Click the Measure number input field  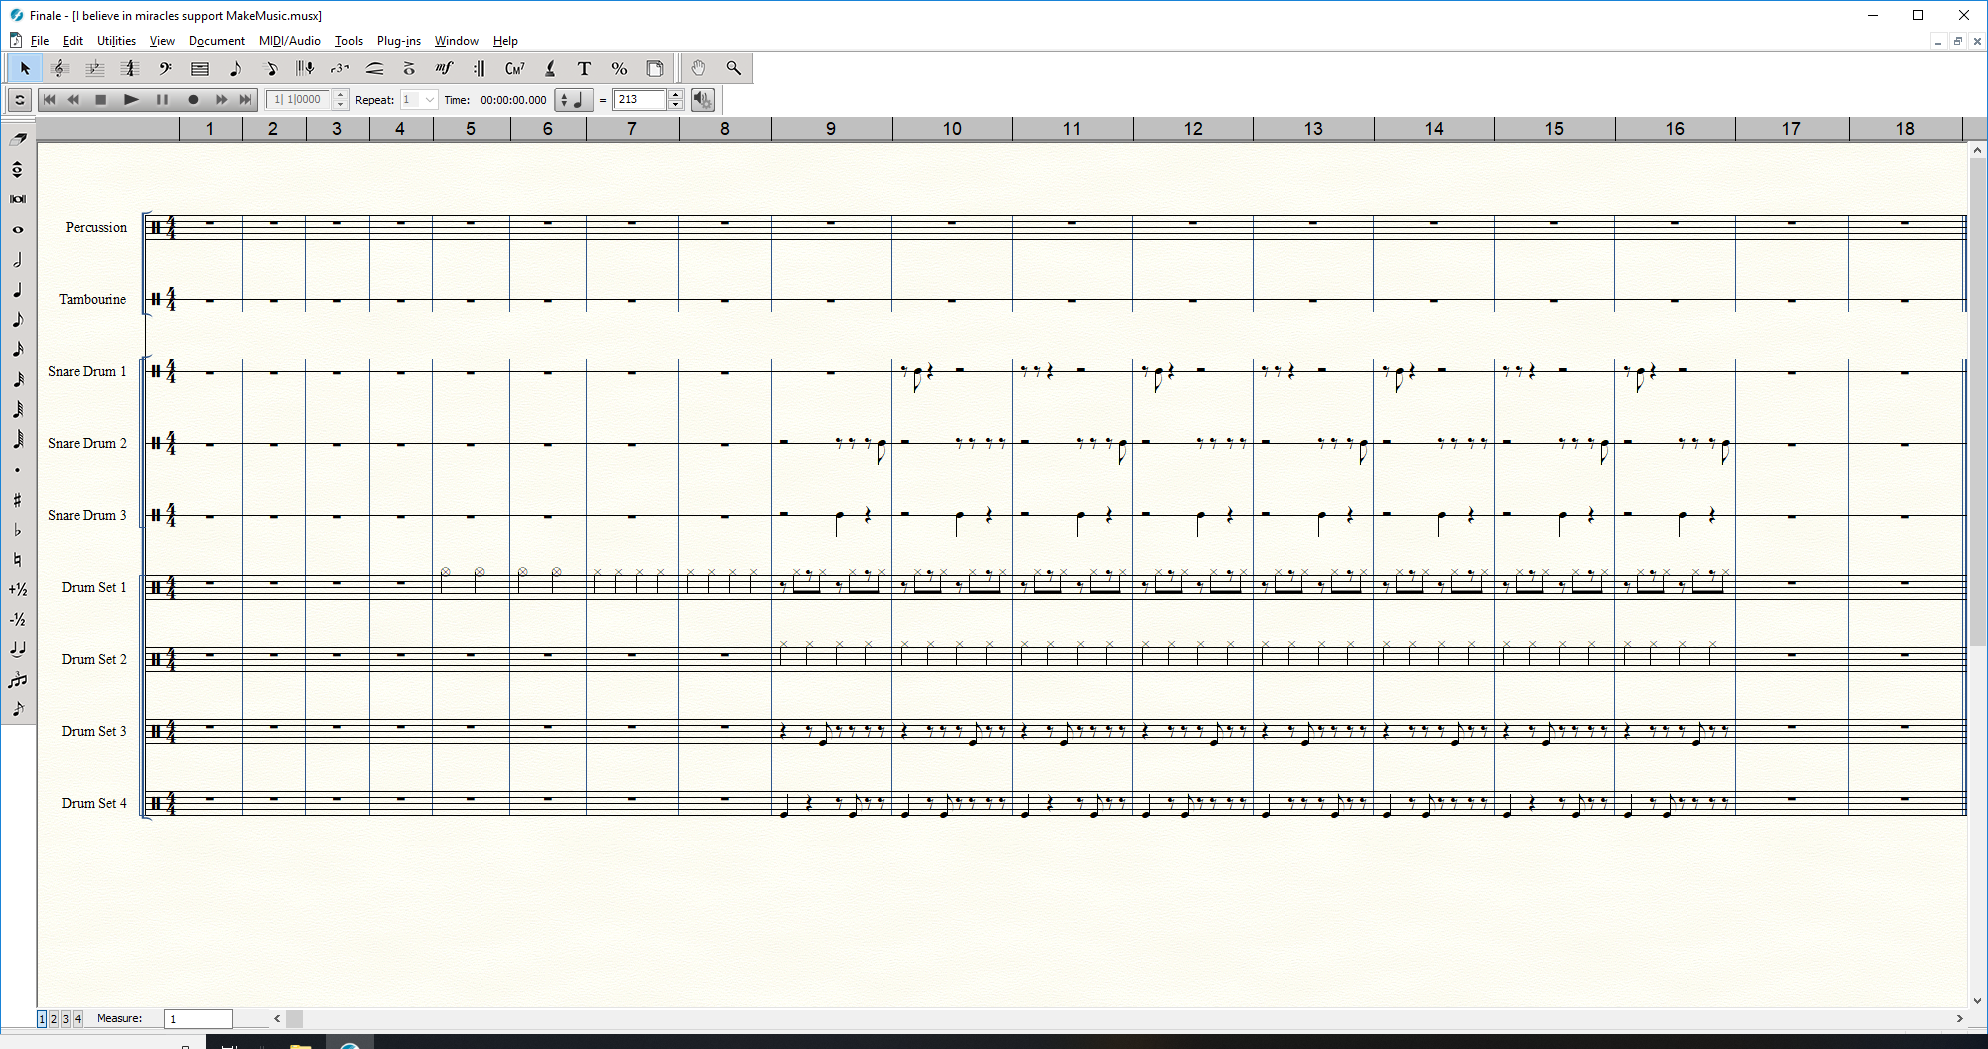pos(198,1018)
